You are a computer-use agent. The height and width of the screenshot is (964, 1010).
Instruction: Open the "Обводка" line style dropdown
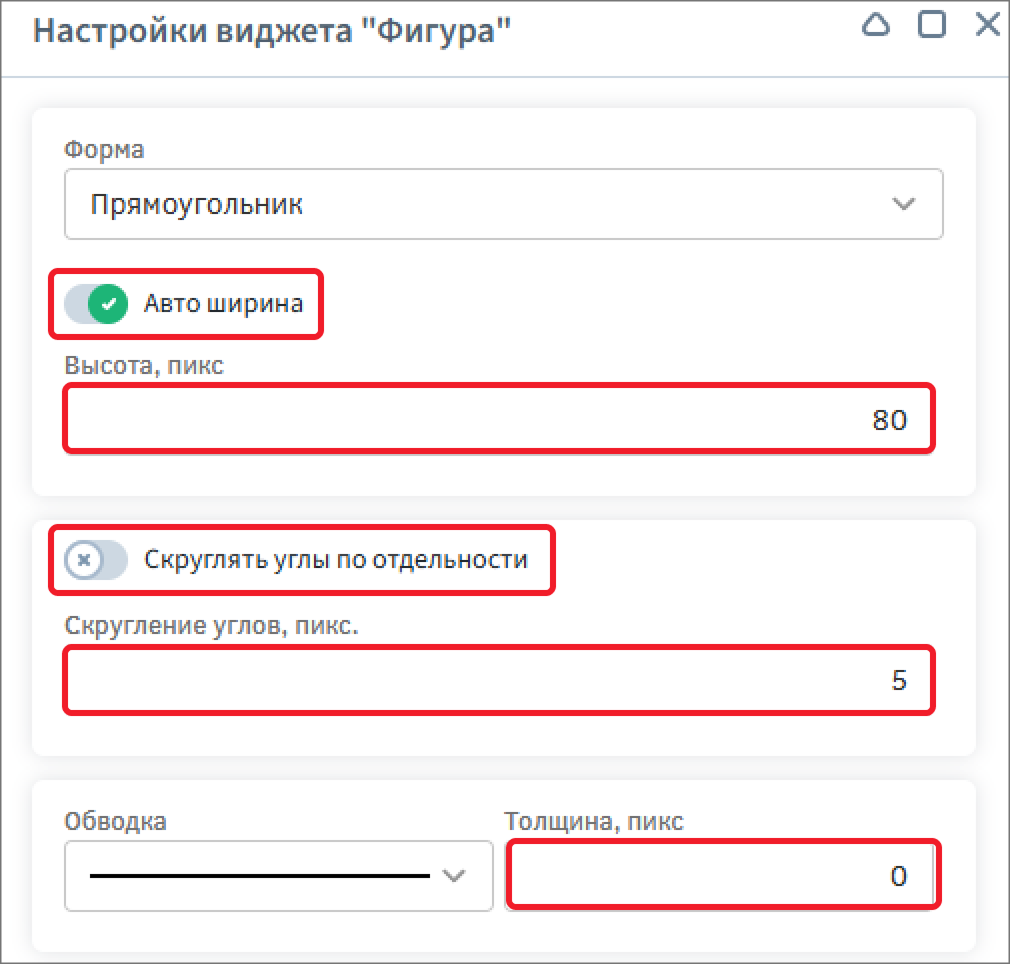coord(278,876)
